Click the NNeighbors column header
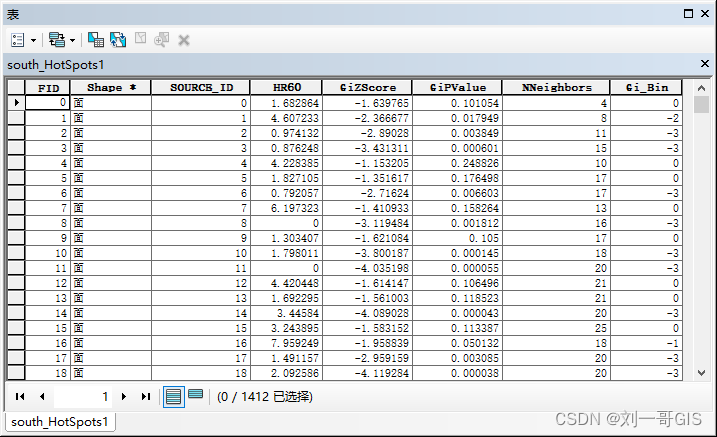The image size is (717, 437). click(x=556, y=88)
